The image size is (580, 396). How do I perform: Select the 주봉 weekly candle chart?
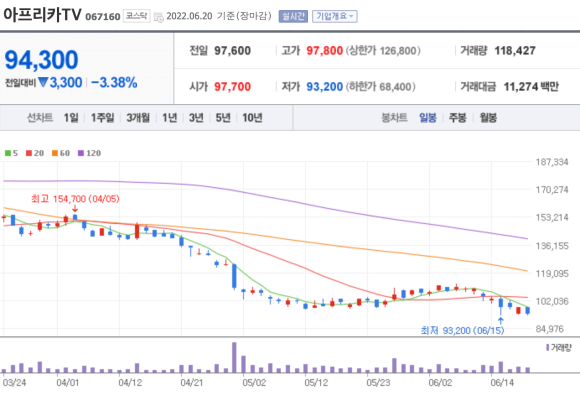(x=458, y=118)
